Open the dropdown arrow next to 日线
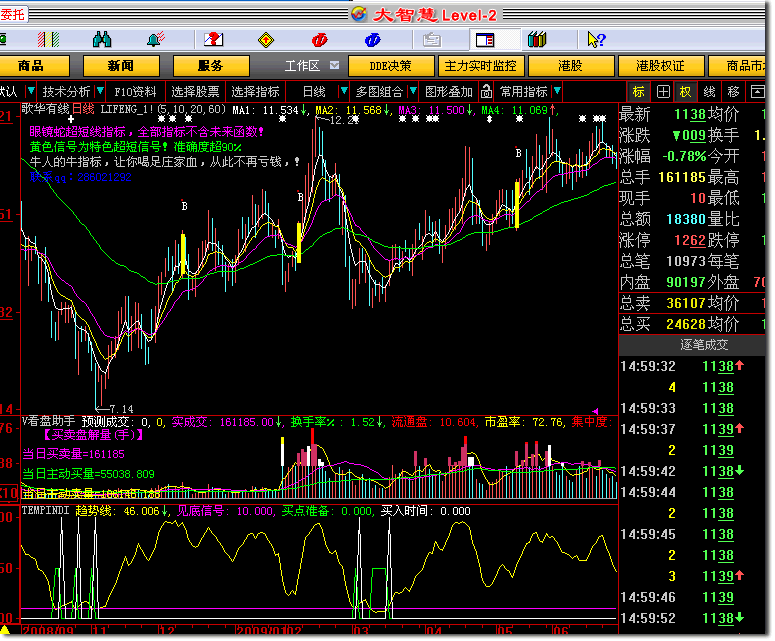This screenshot has height=641, width=775. click(x=344, y=91)
